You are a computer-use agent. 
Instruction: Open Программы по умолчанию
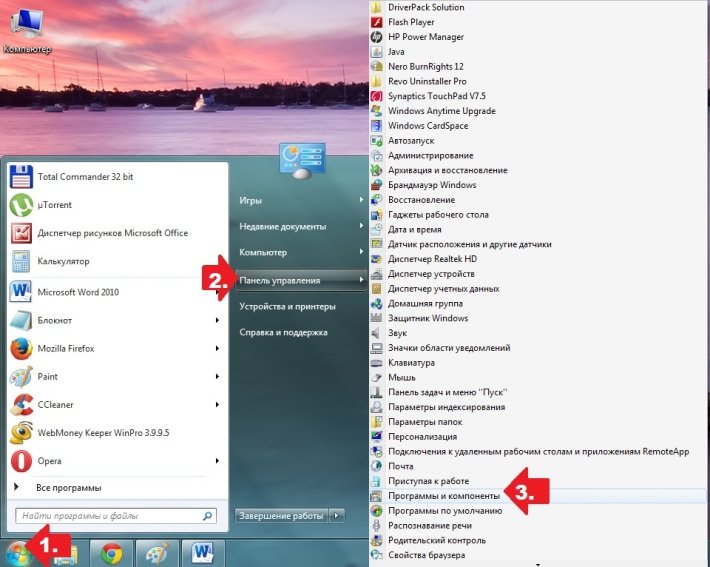tap(445, 511)
